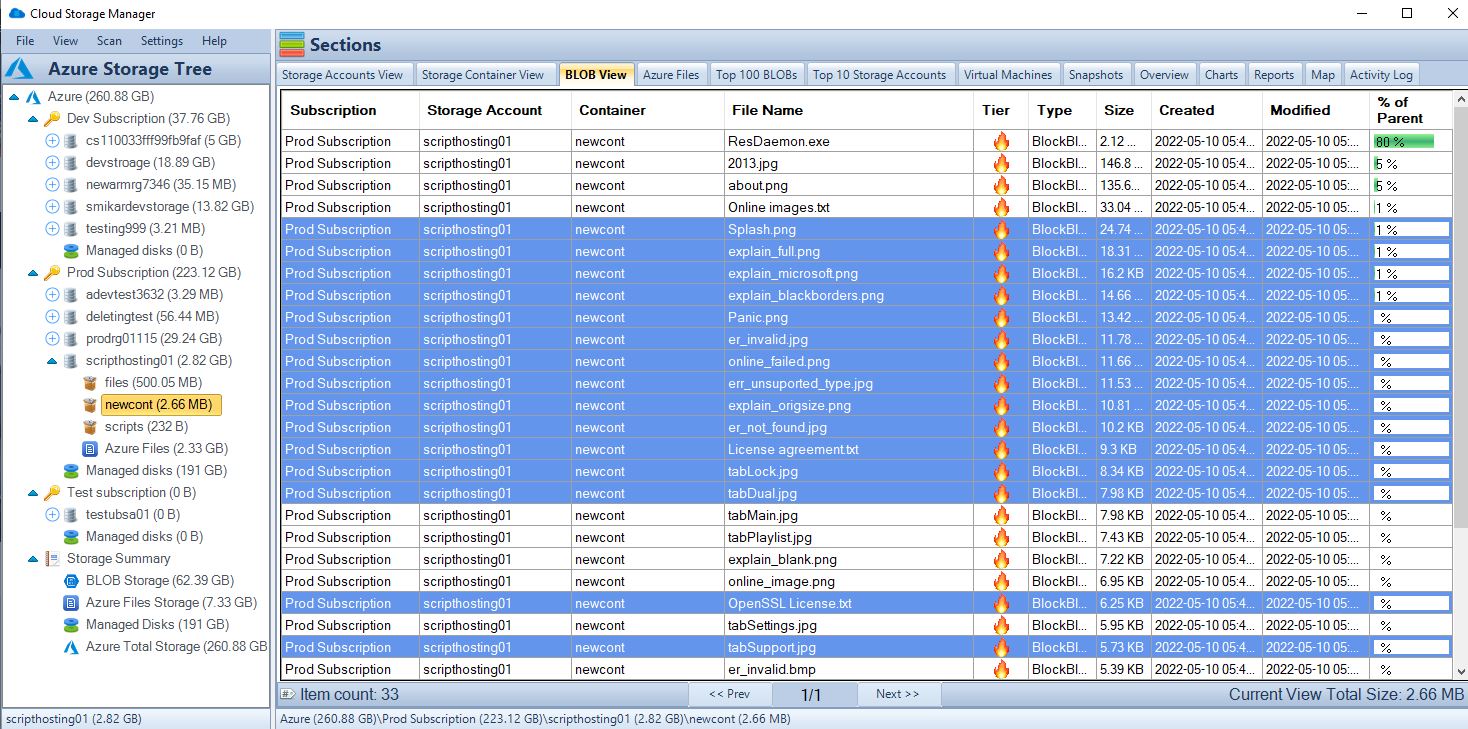Open the Scan menu
This screenshot has width=1468, height=729.
click(109, 41)
